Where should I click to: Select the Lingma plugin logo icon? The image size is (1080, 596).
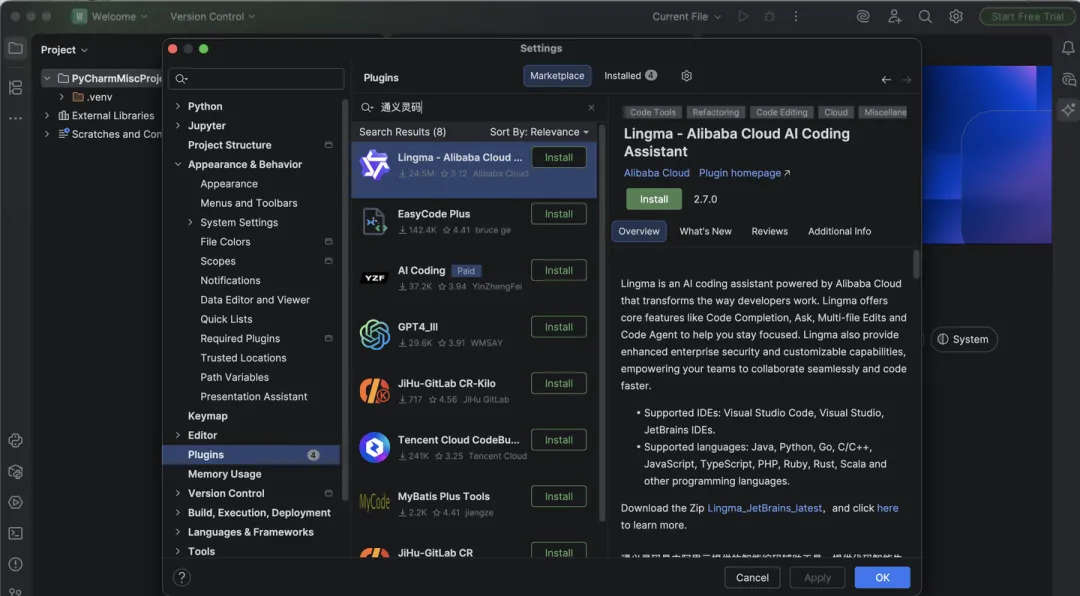375,165
